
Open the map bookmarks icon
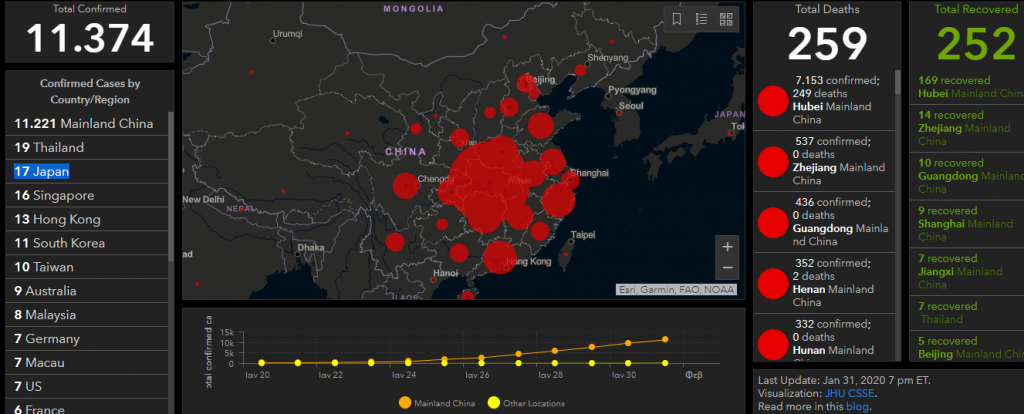(x=677, y=19)
